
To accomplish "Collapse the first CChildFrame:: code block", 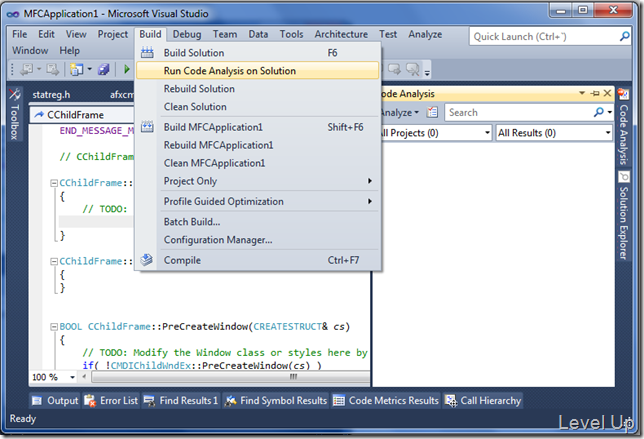I will pos(54,183).
